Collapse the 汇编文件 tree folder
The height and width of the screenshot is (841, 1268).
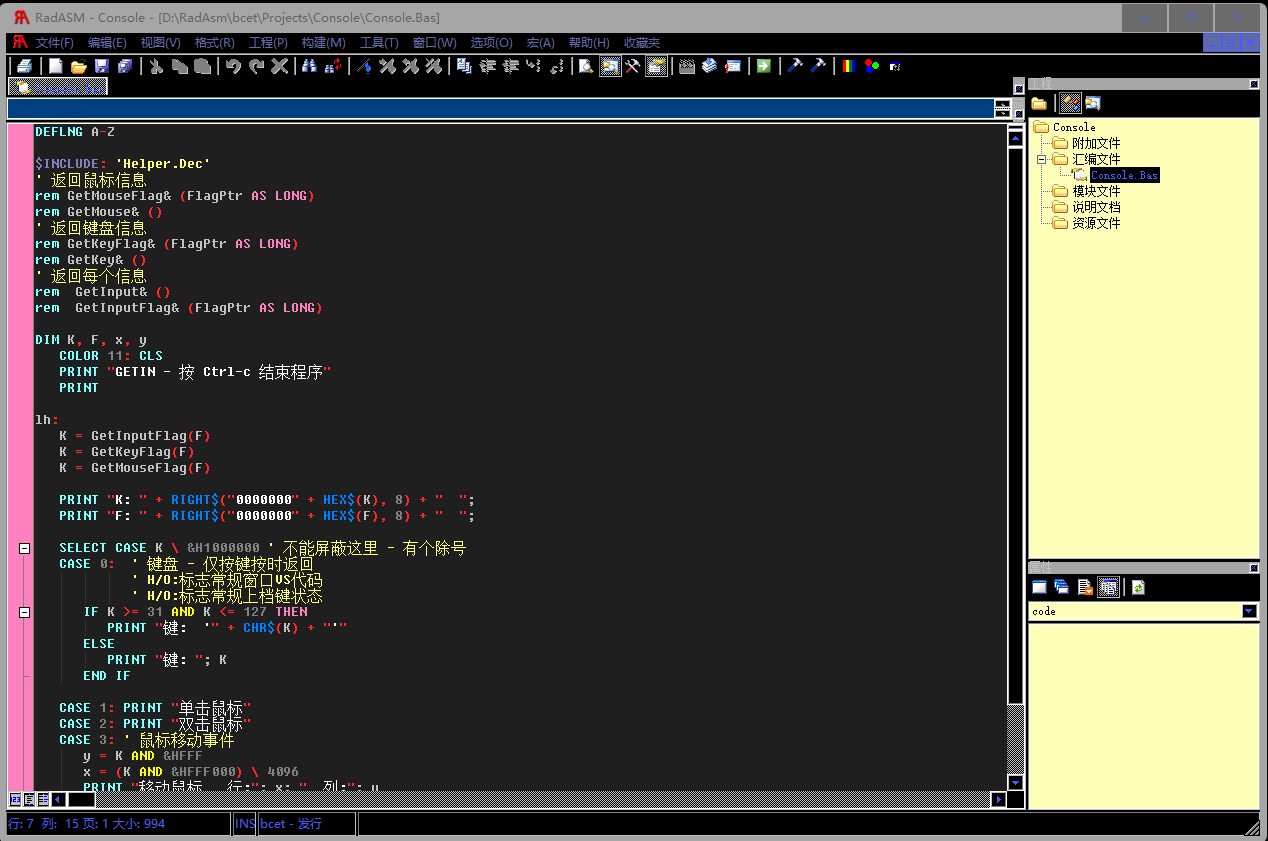[x=1040, y=159]
